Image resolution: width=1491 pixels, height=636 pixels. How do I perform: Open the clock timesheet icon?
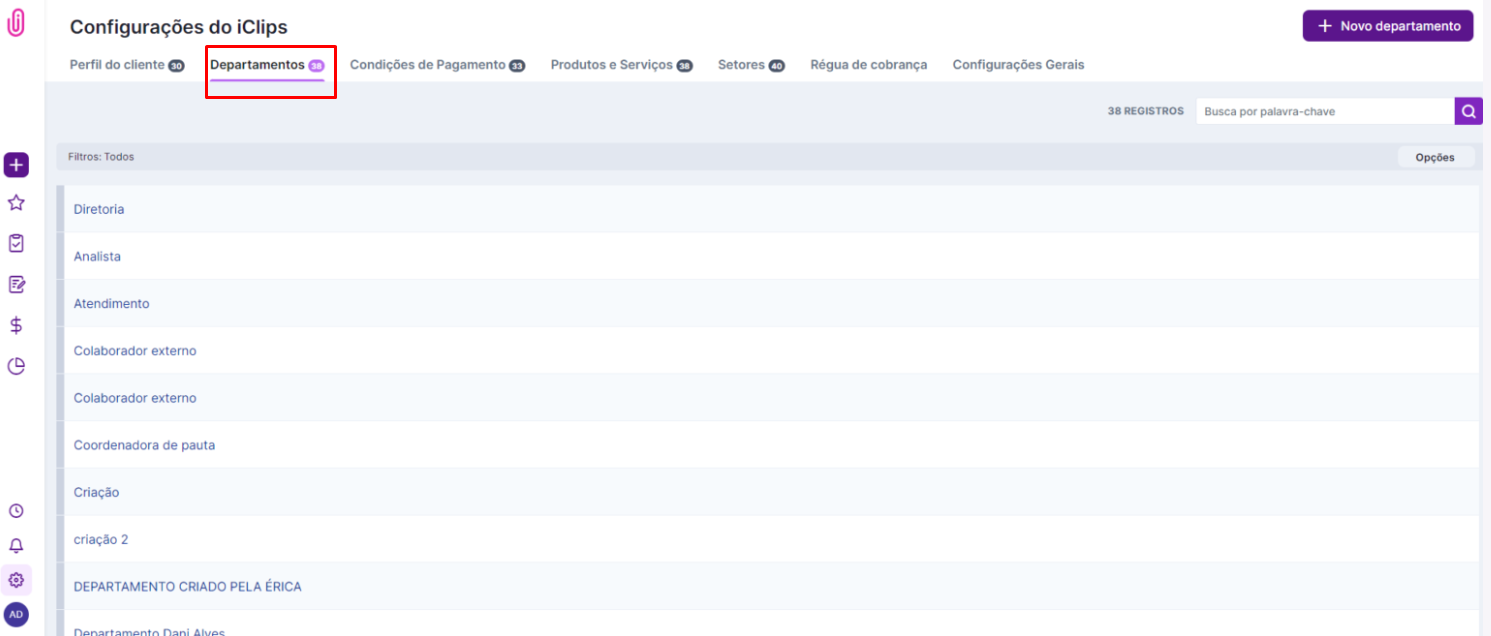pos(16,511)
